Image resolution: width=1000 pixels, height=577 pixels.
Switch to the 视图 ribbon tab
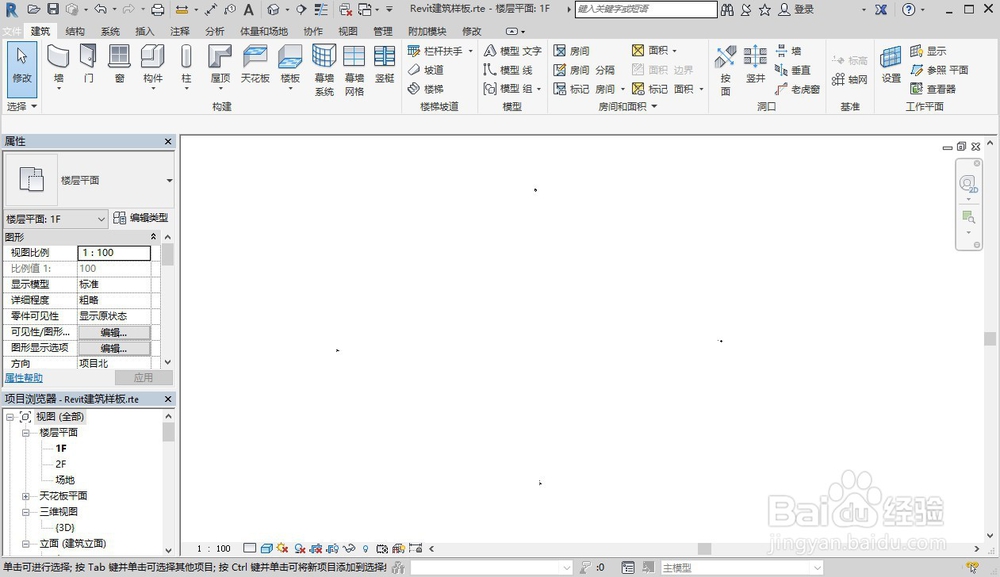(x=348, y=31)
